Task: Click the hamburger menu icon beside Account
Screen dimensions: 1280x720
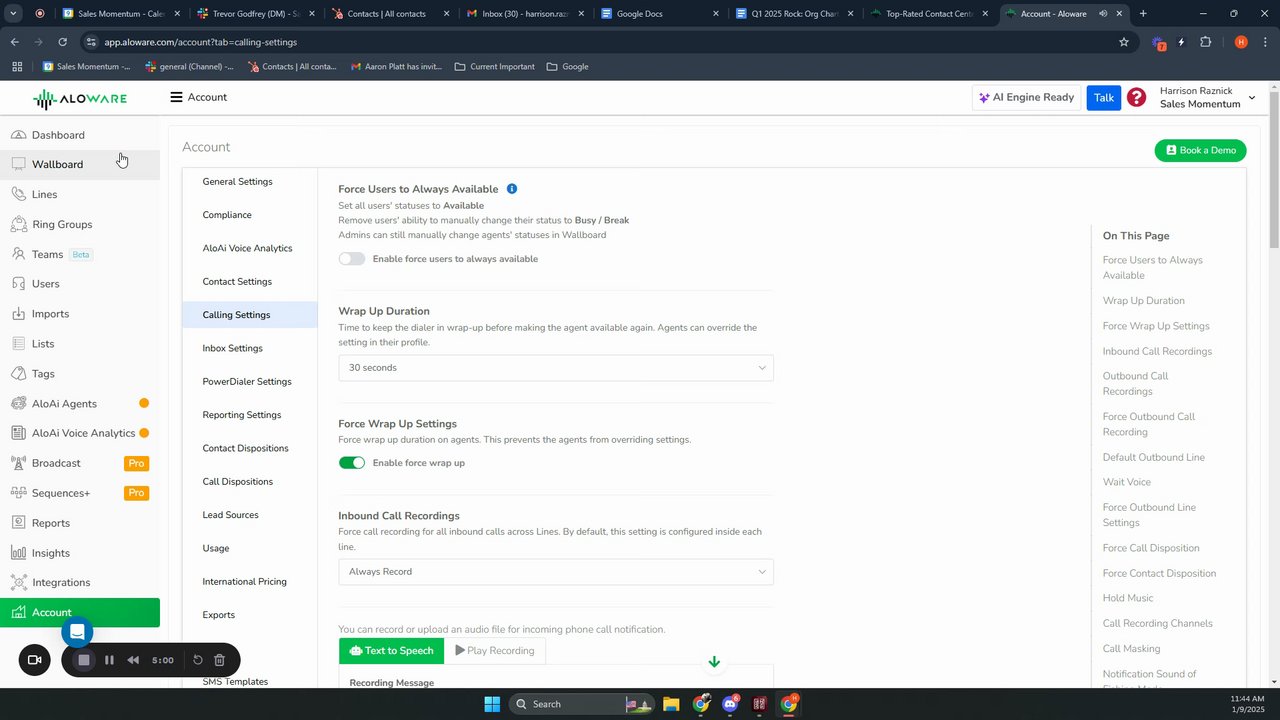Action: tap(176, 97)
